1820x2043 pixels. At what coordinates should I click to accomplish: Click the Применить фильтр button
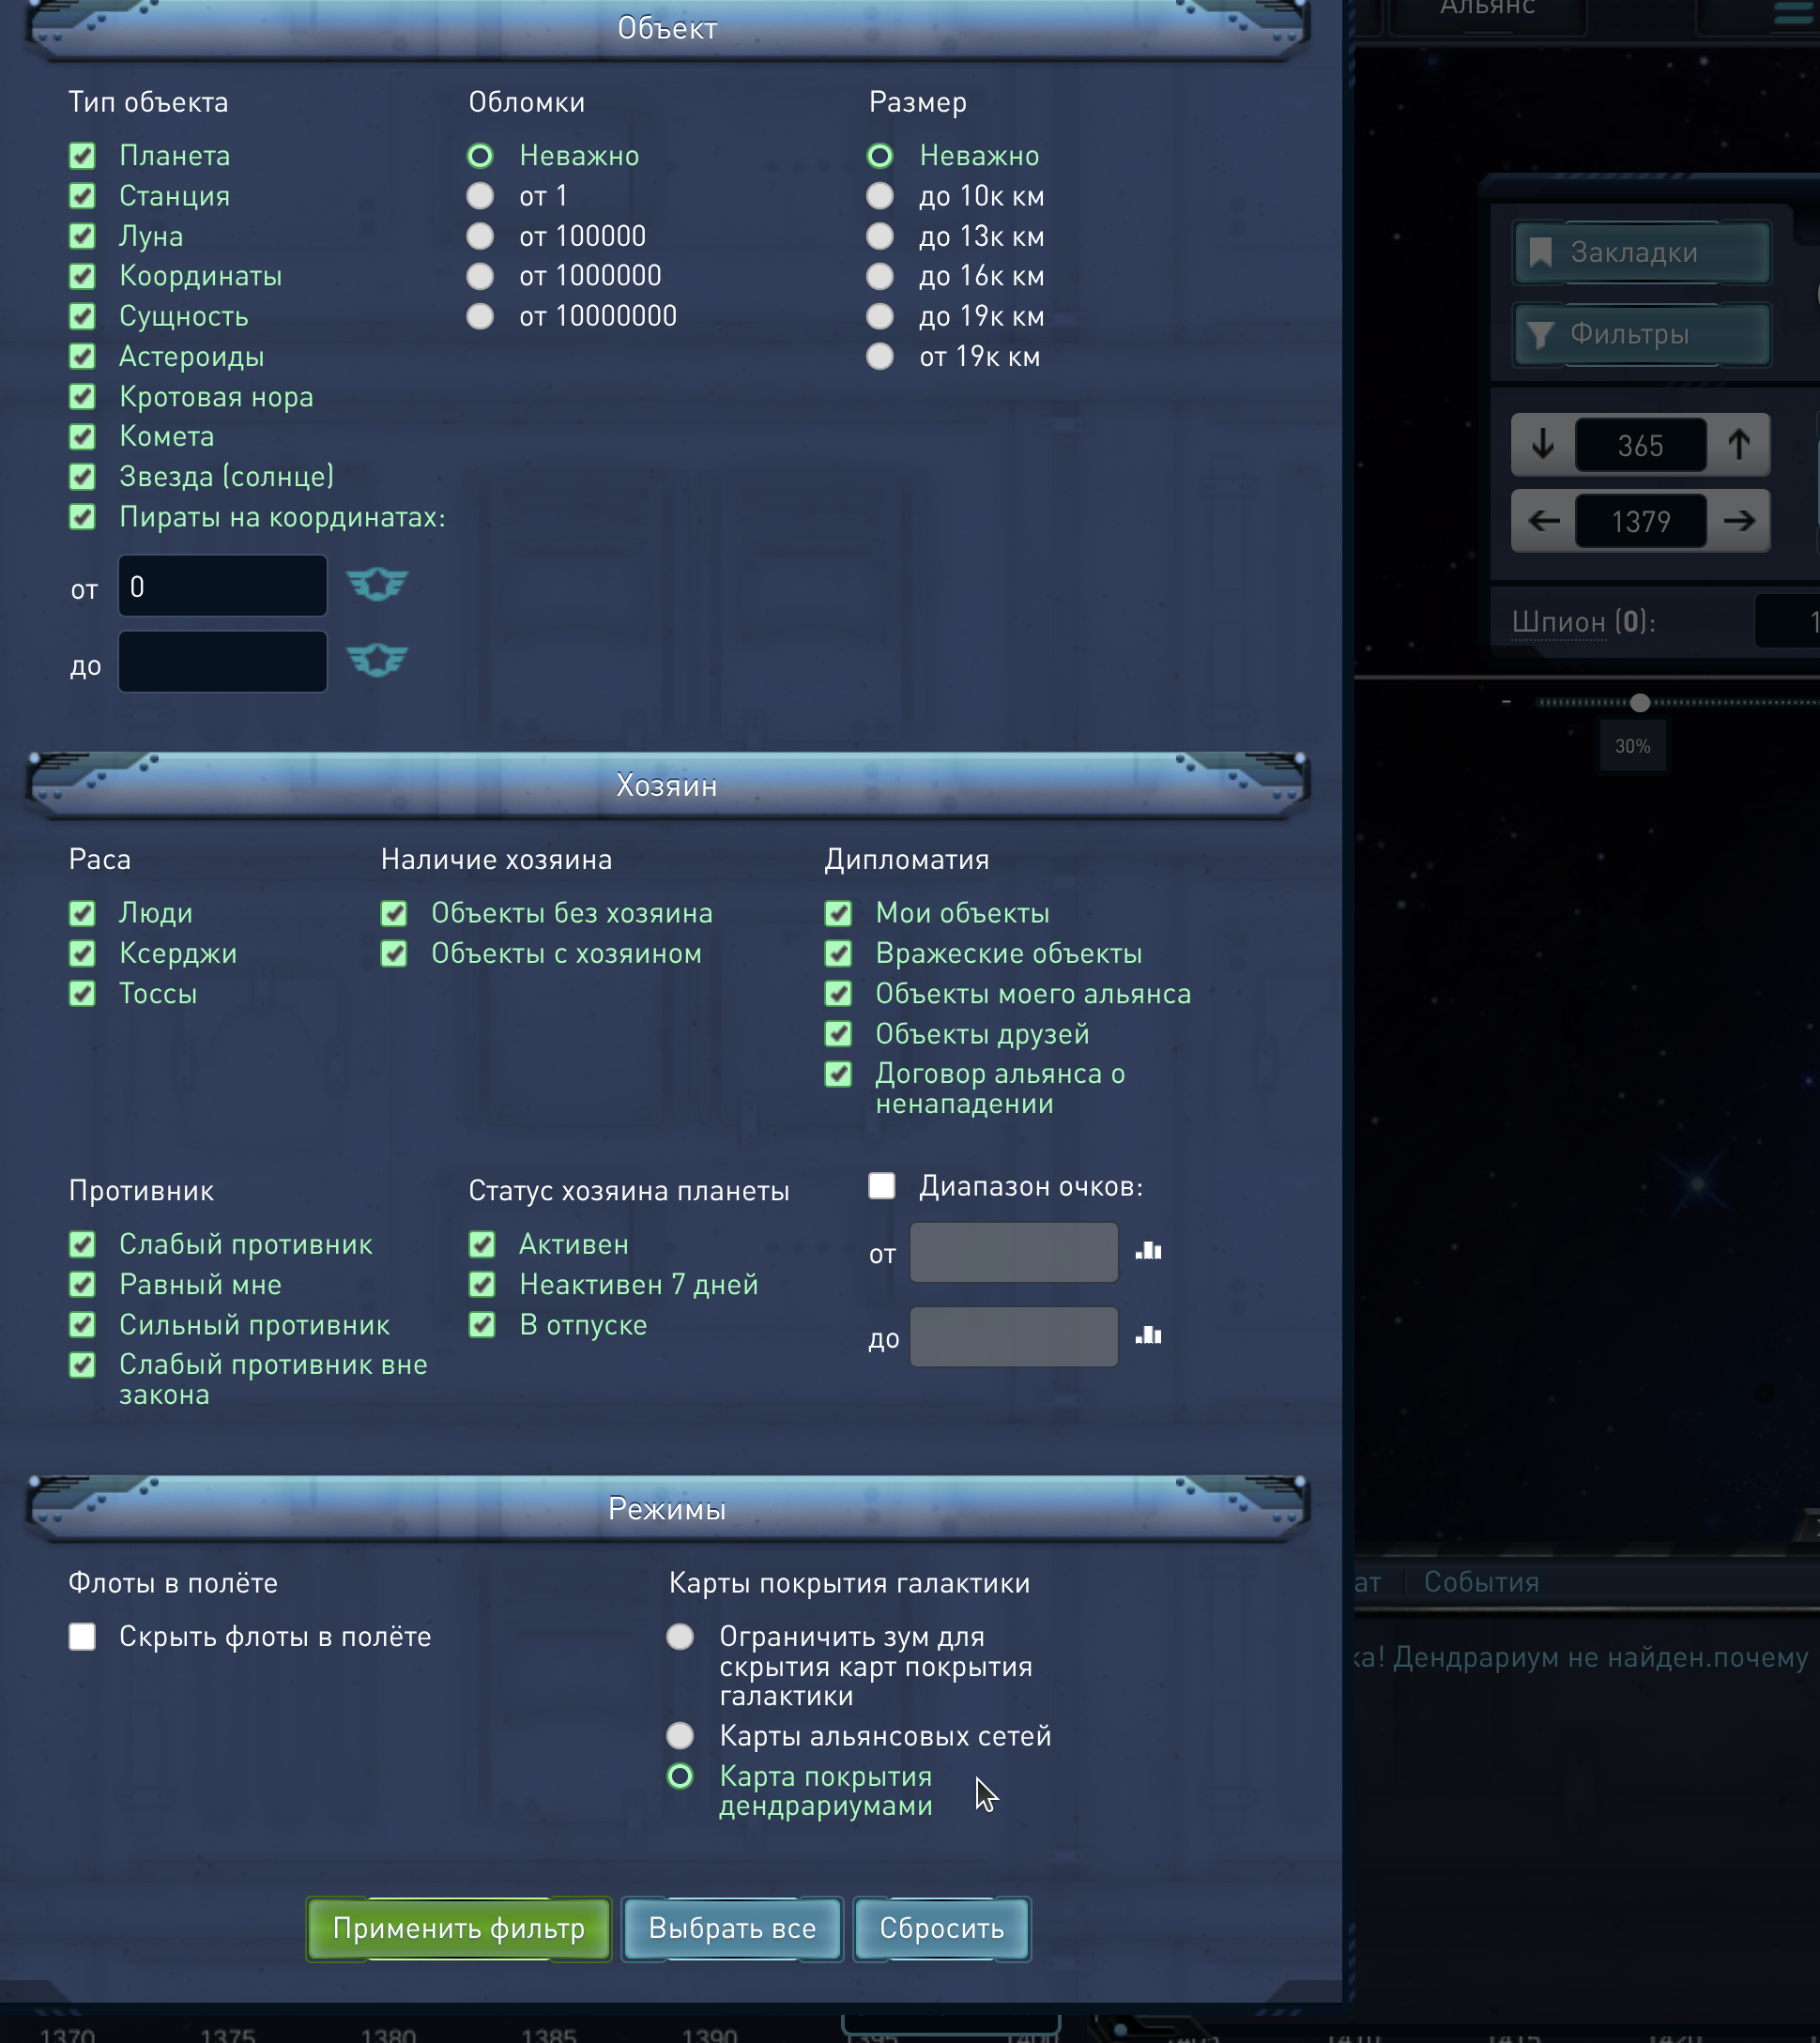point(458,1928)
